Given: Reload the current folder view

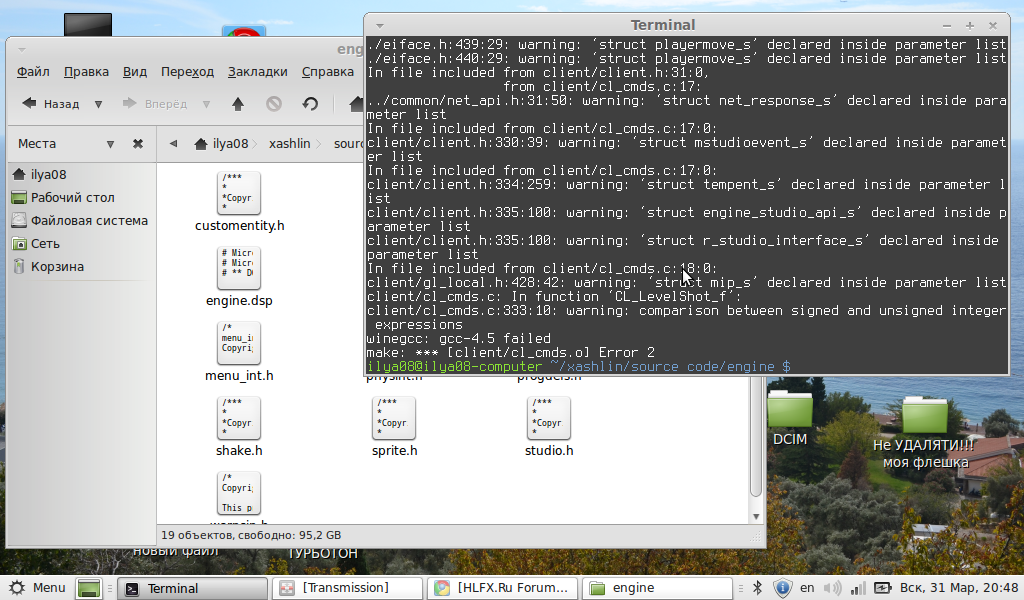Looking at the screenshot, I should pos(310,104).
